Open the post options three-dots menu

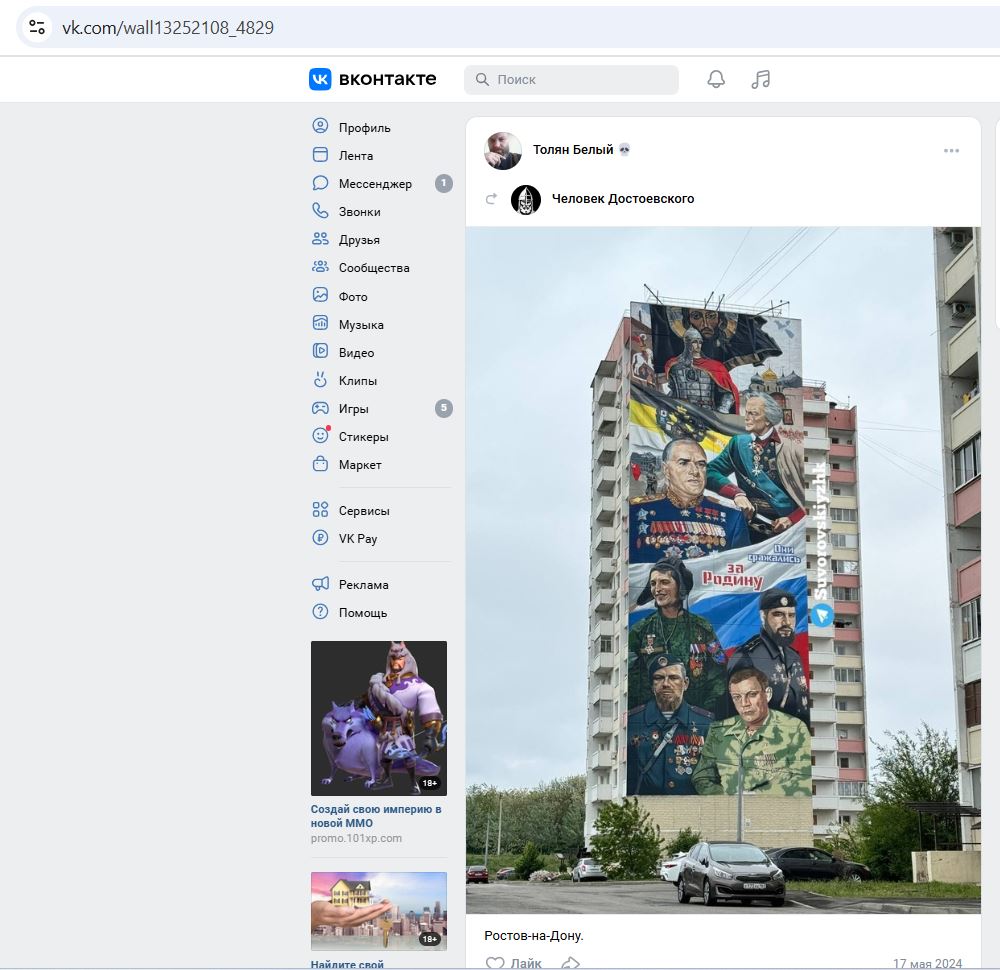click(952, 151)
